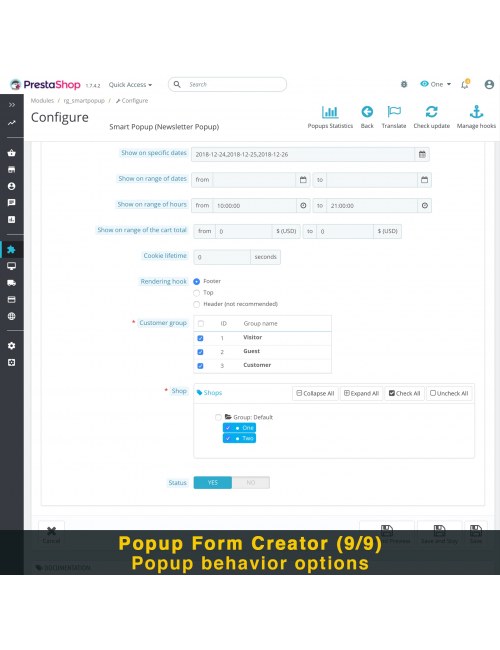Open Advanced Parameters icon in sidebar
The image size is (500, 650).
coord(12,363)
